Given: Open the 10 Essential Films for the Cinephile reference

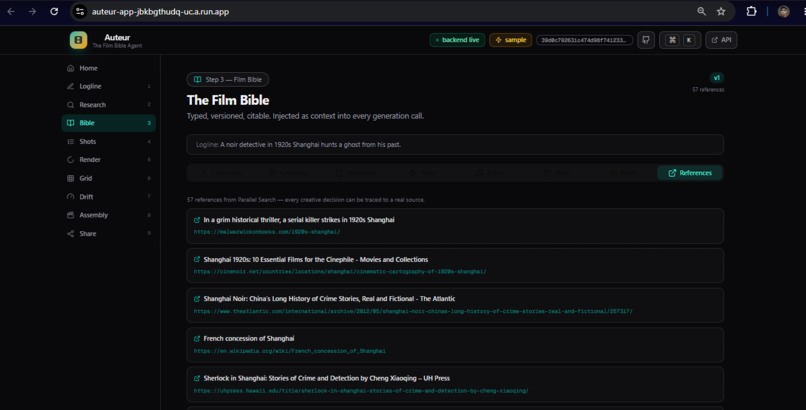Looking at the screenshot, I should coord(455,266).
